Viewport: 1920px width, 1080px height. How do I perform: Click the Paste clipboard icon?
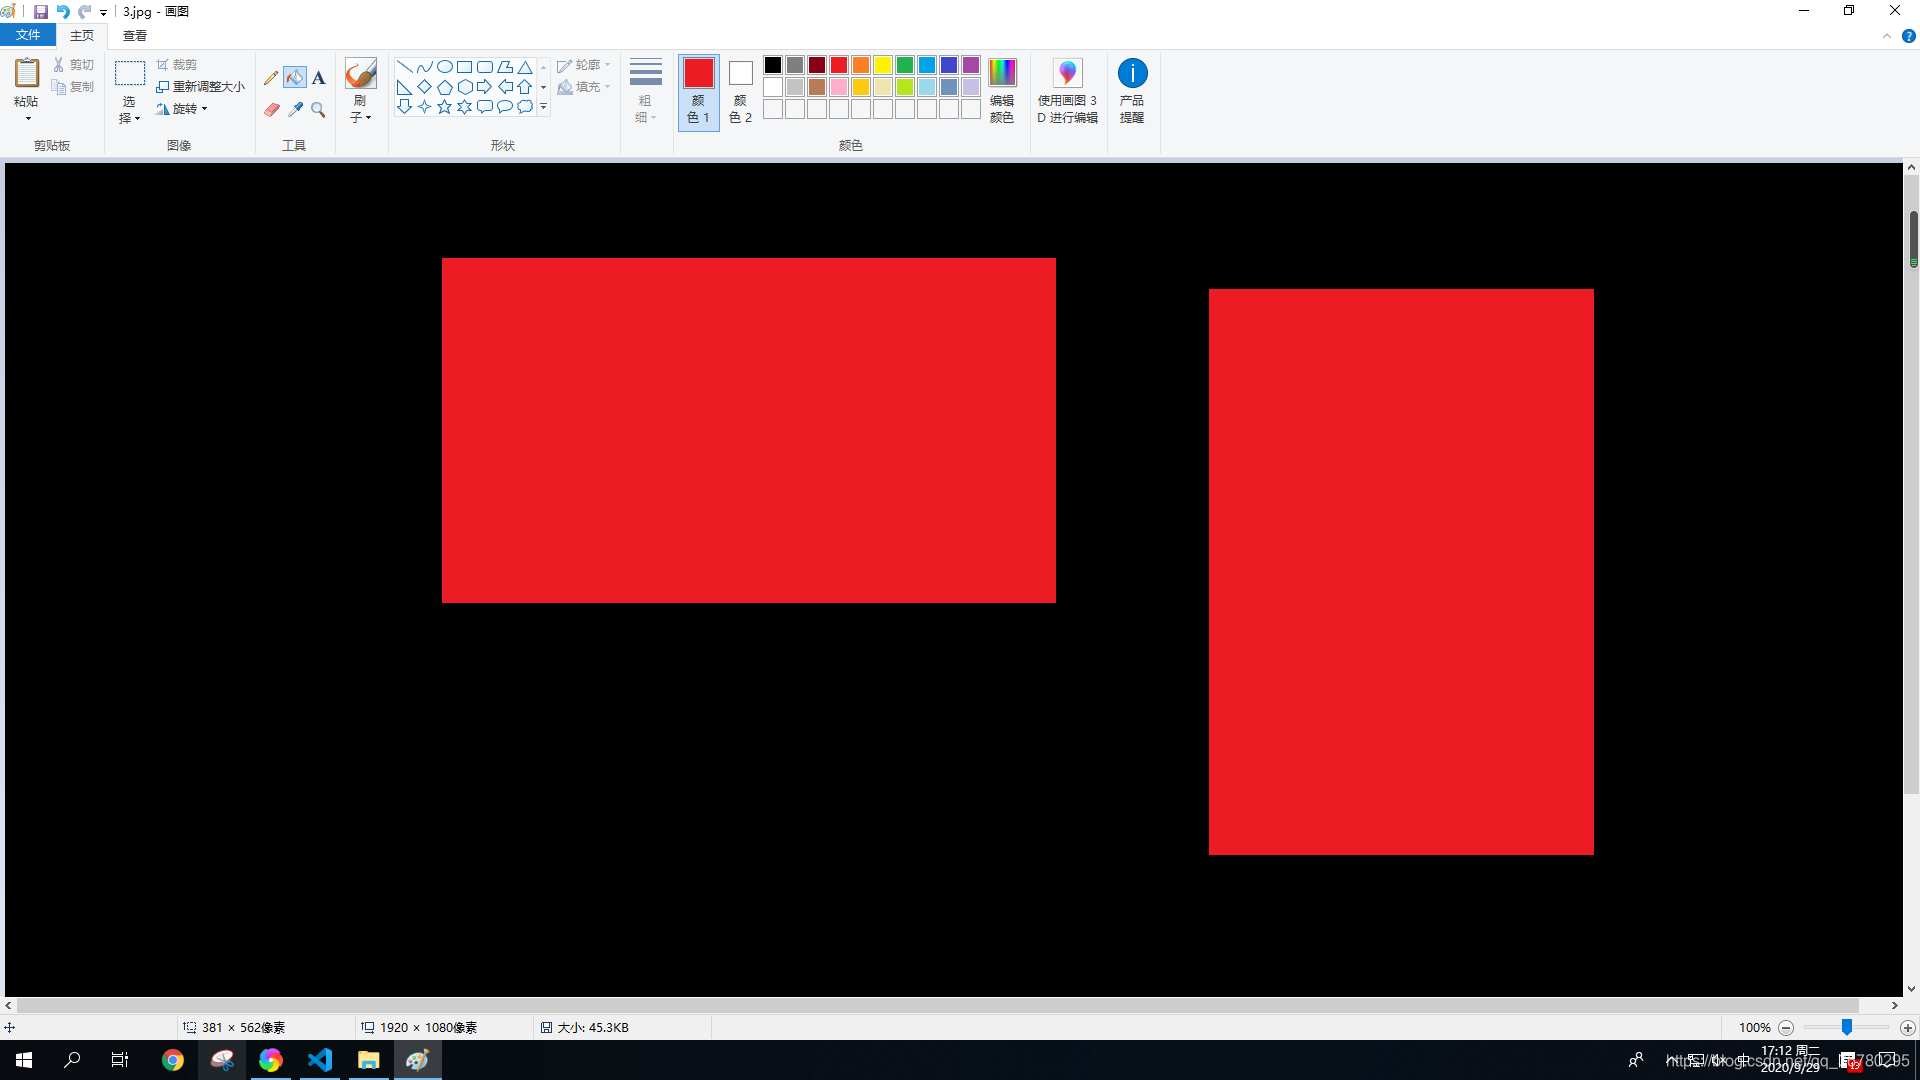(x=27, y=73)
